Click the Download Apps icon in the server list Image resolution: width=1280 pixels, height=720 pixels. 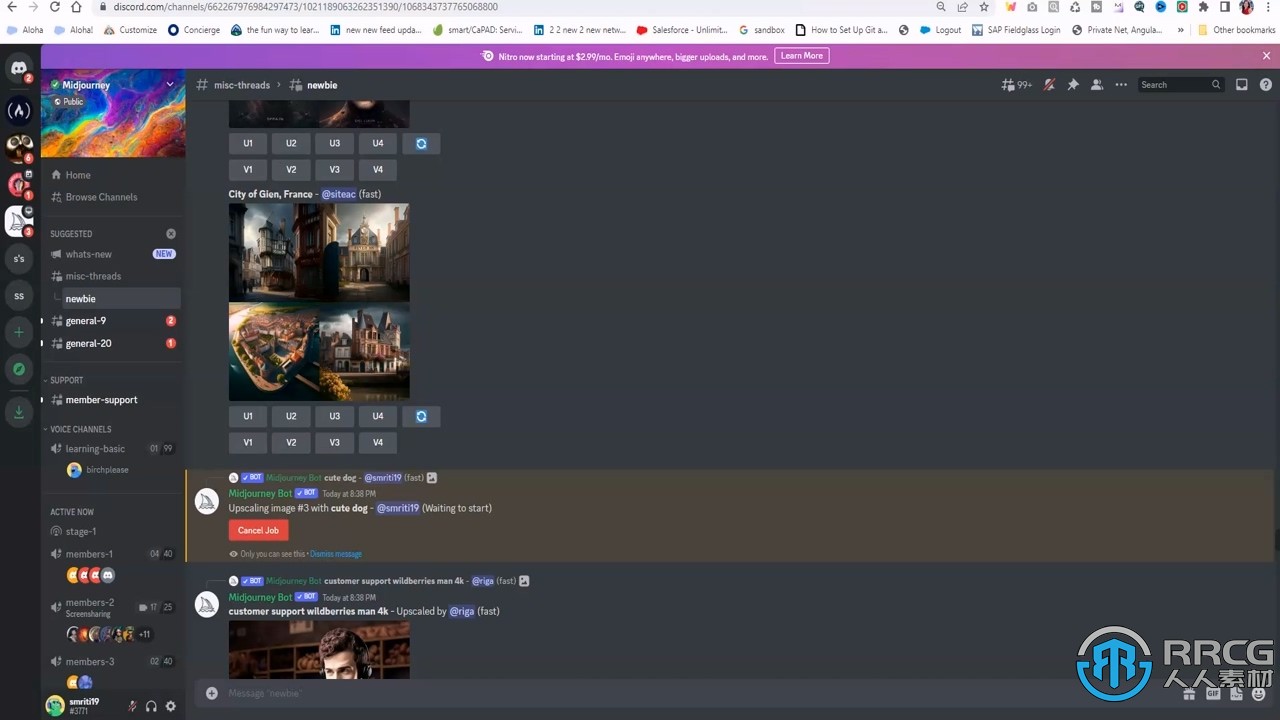tap(19, 412)
